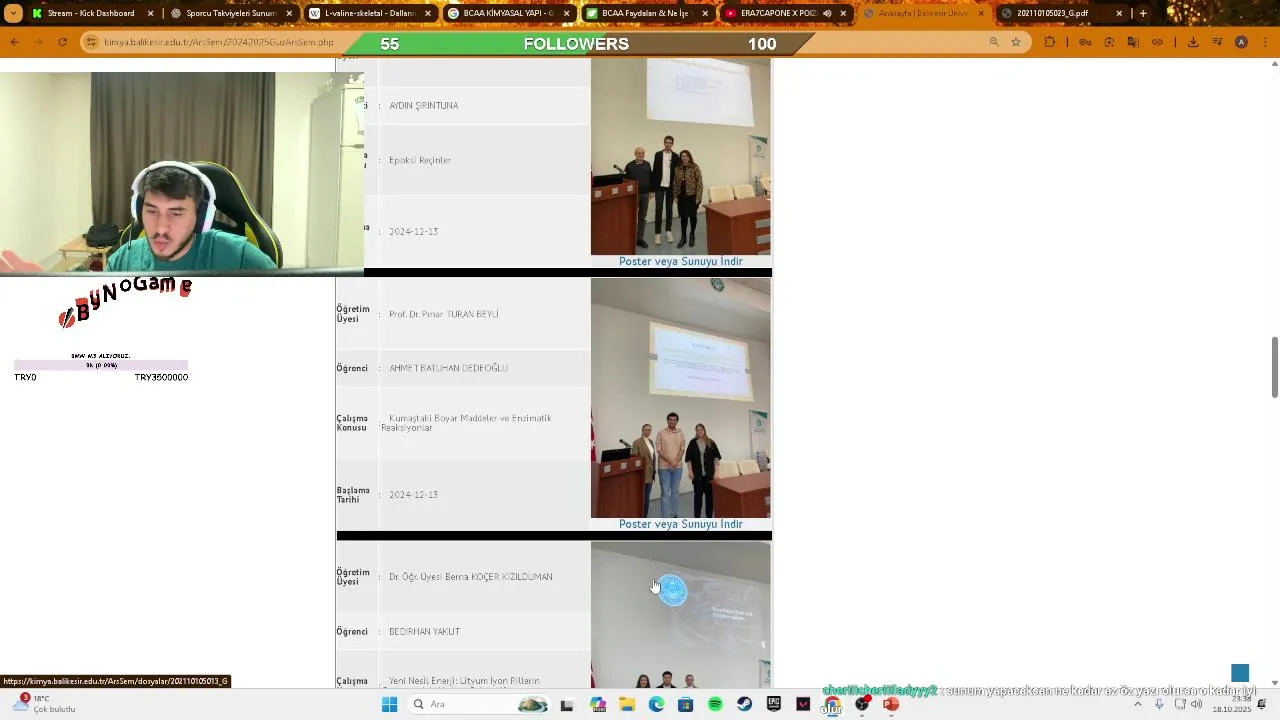Click the blue square button at bottom-right
Viewport: 1280px width, 720px height.
[1240, 673]
